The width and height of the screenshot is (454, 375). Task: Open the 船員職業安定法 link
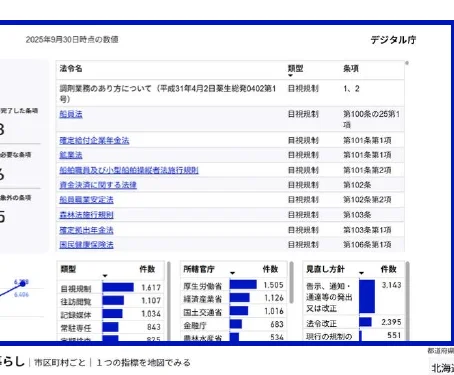[86, 200]
